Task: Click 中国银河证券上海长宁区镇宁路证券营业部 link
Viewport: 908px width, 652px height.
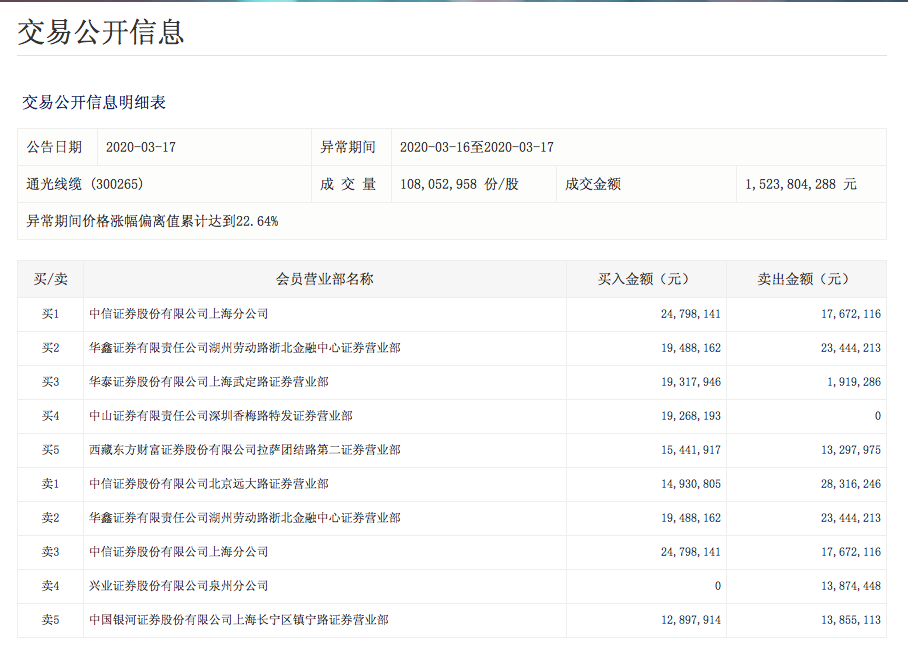Action: pyautogui.click(x=238, y=620)
